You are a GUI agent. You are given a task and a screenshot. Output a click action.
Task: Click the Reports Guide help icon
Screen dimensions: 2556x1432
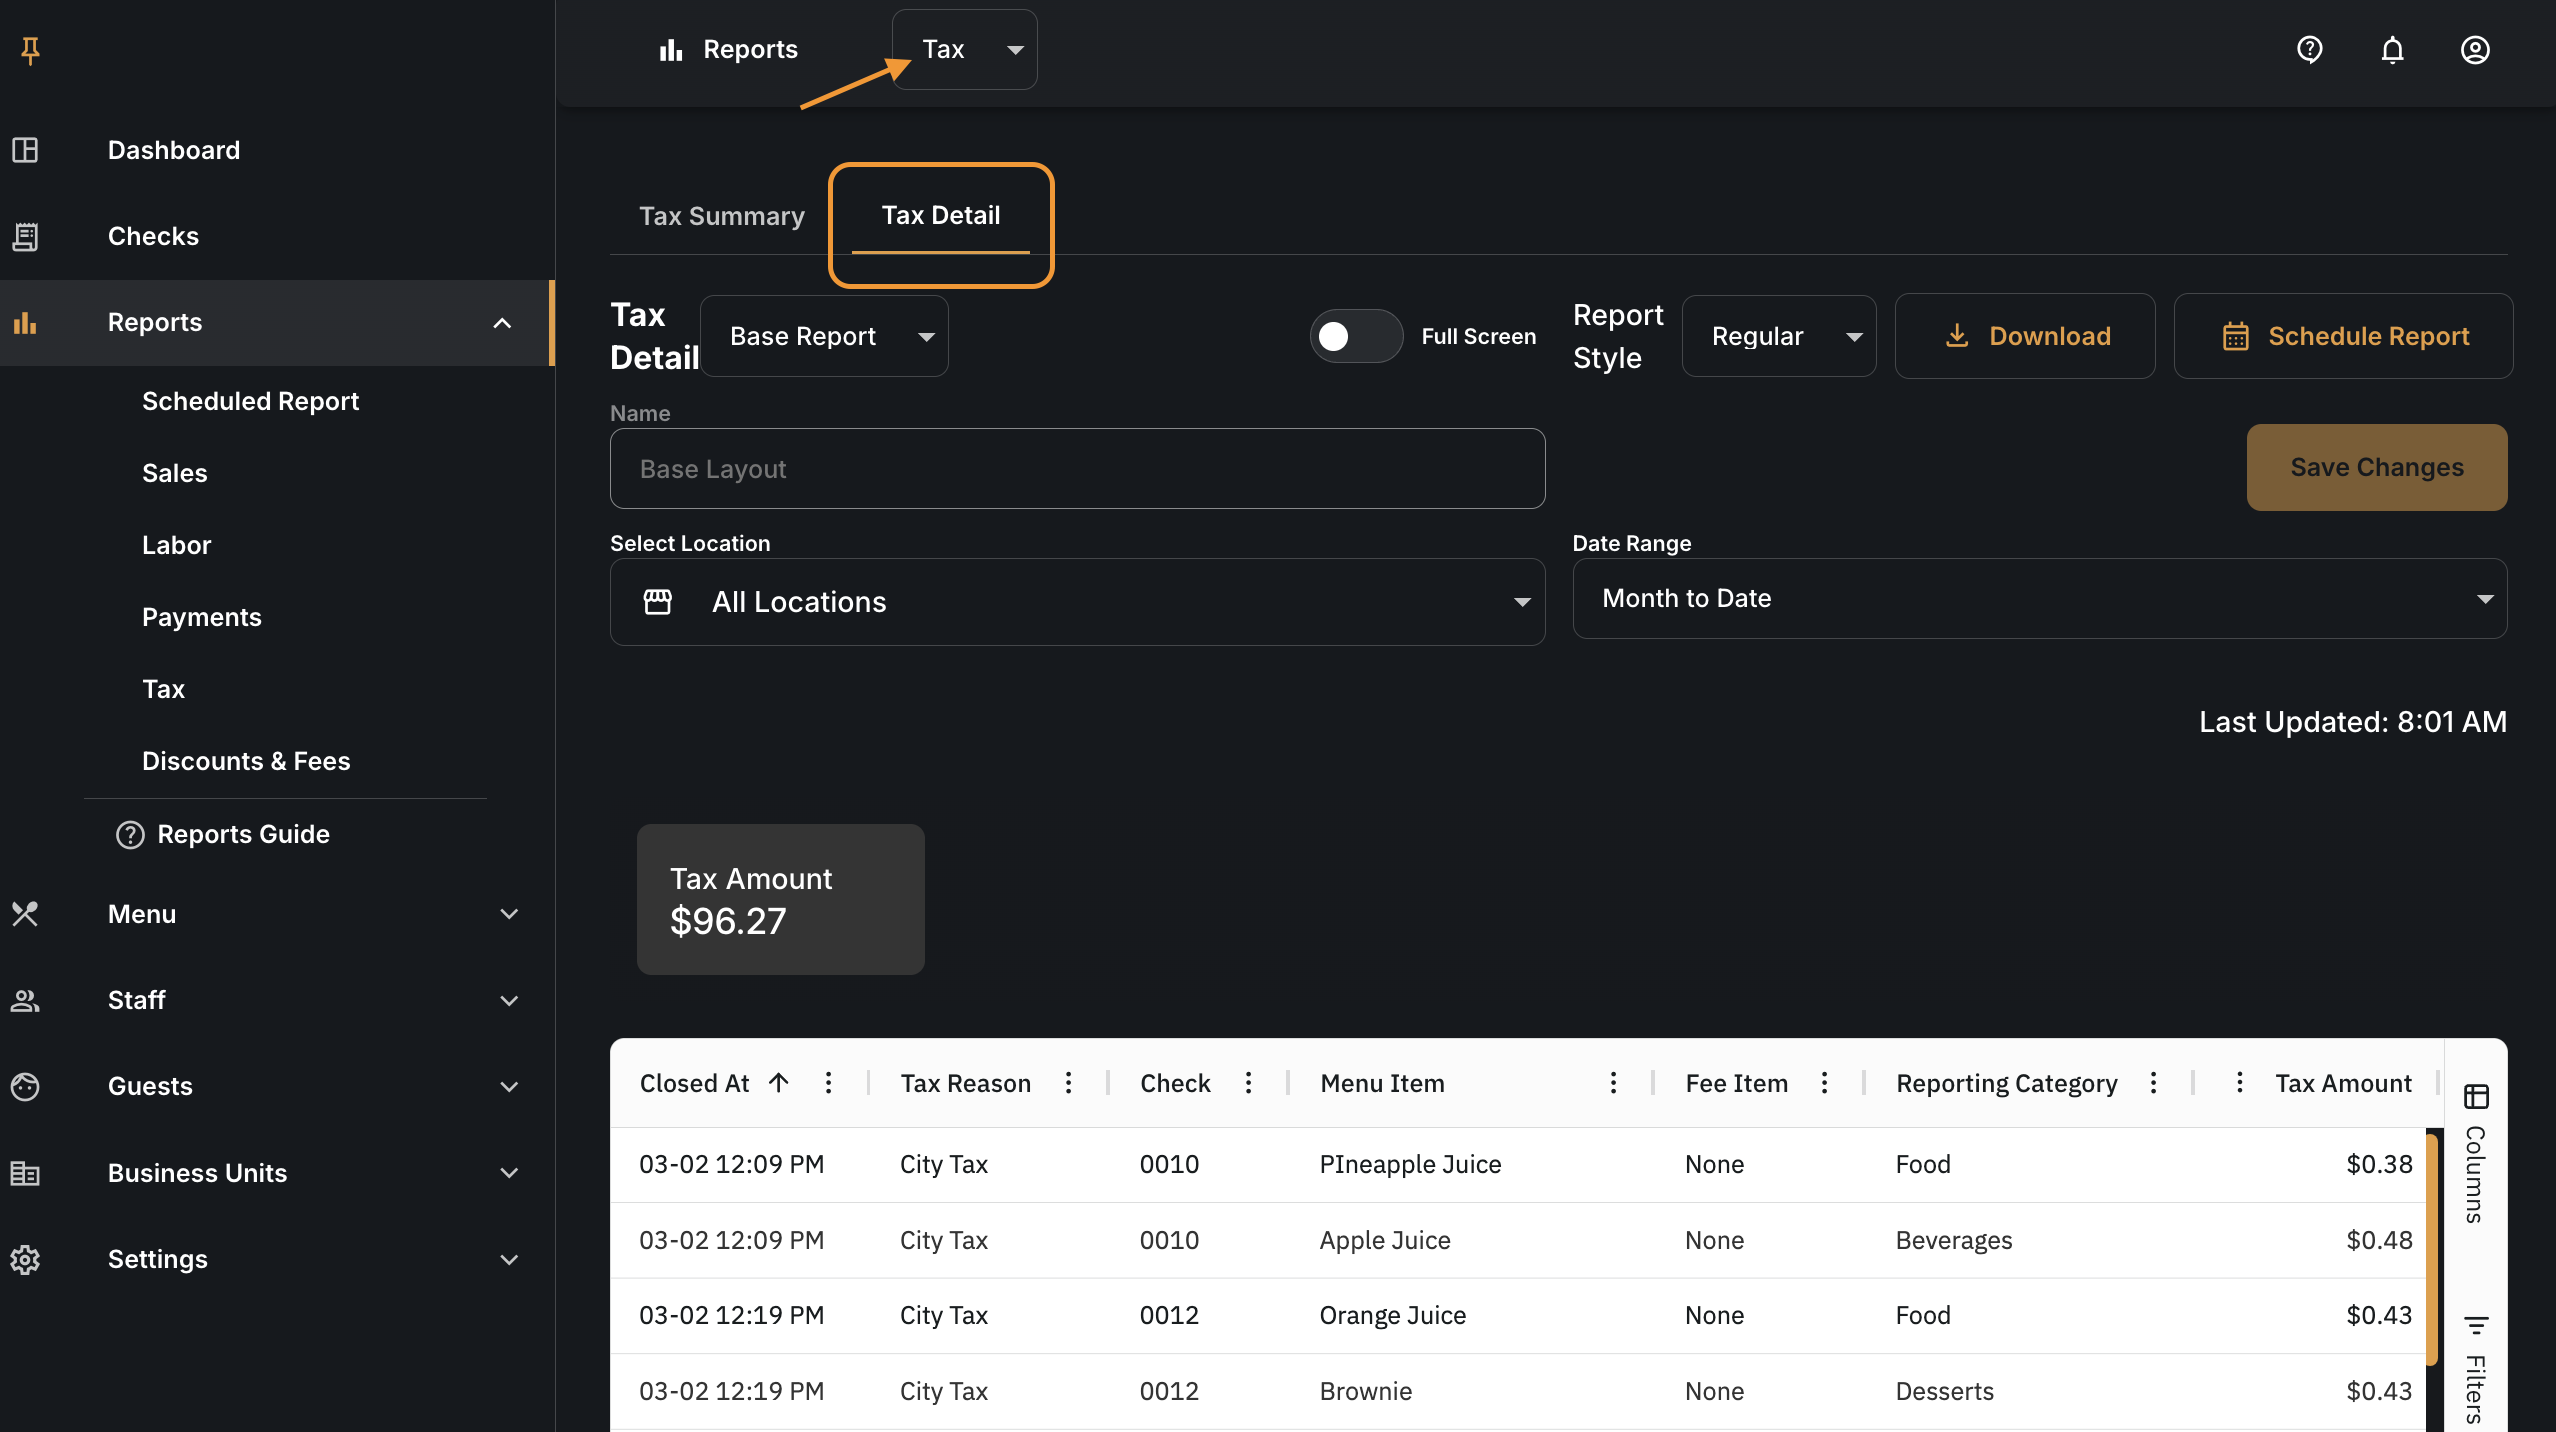(x=130, y=834)
